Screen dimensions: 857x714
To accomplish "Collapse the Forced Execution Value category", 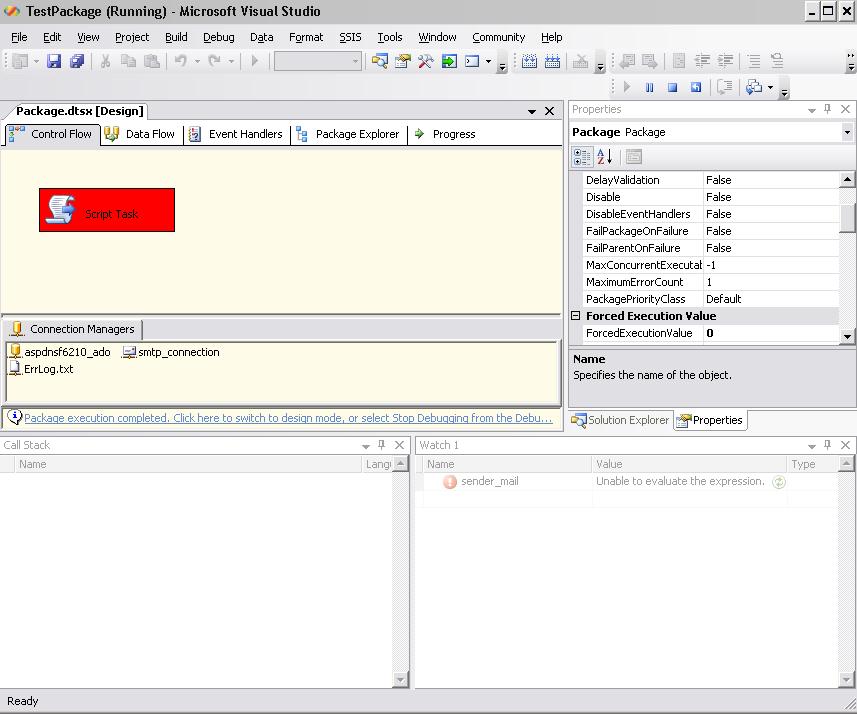I will pyautogui.click(x=576, y=316).
